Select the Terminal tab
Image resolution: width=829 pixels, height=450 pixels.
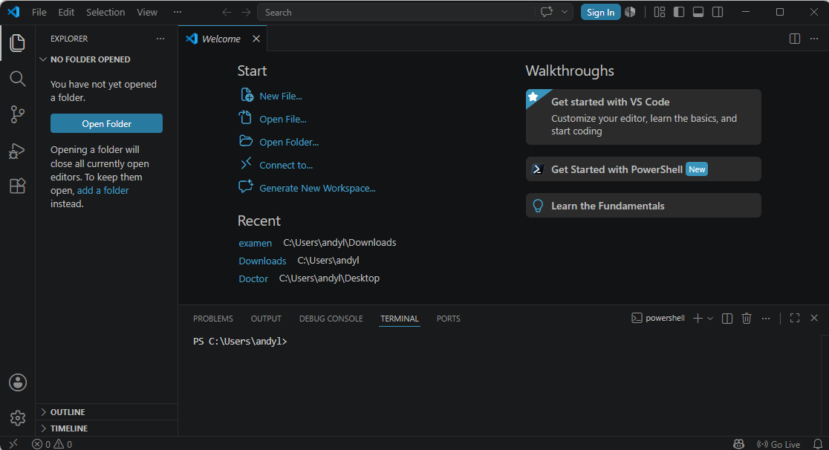coord(400,318)
